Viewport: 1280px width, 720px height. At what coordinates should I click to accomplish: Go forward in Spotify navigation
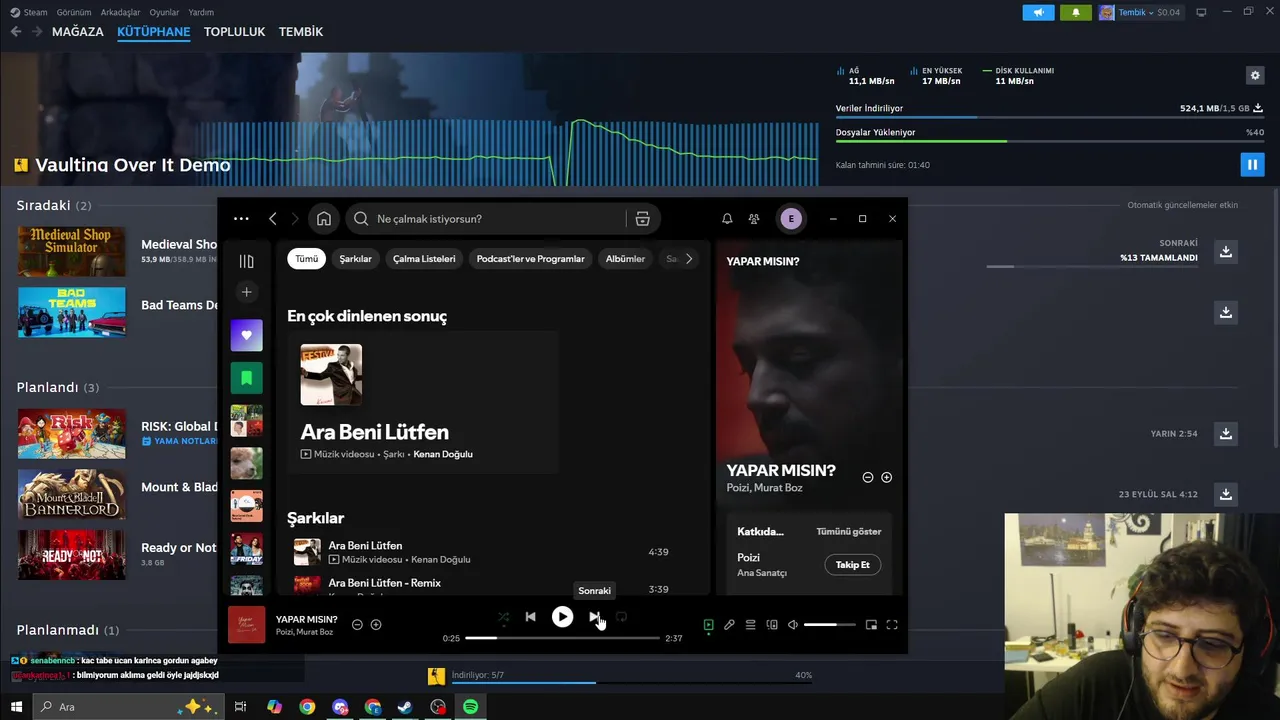pyautogui.click(x=295, y=219)
